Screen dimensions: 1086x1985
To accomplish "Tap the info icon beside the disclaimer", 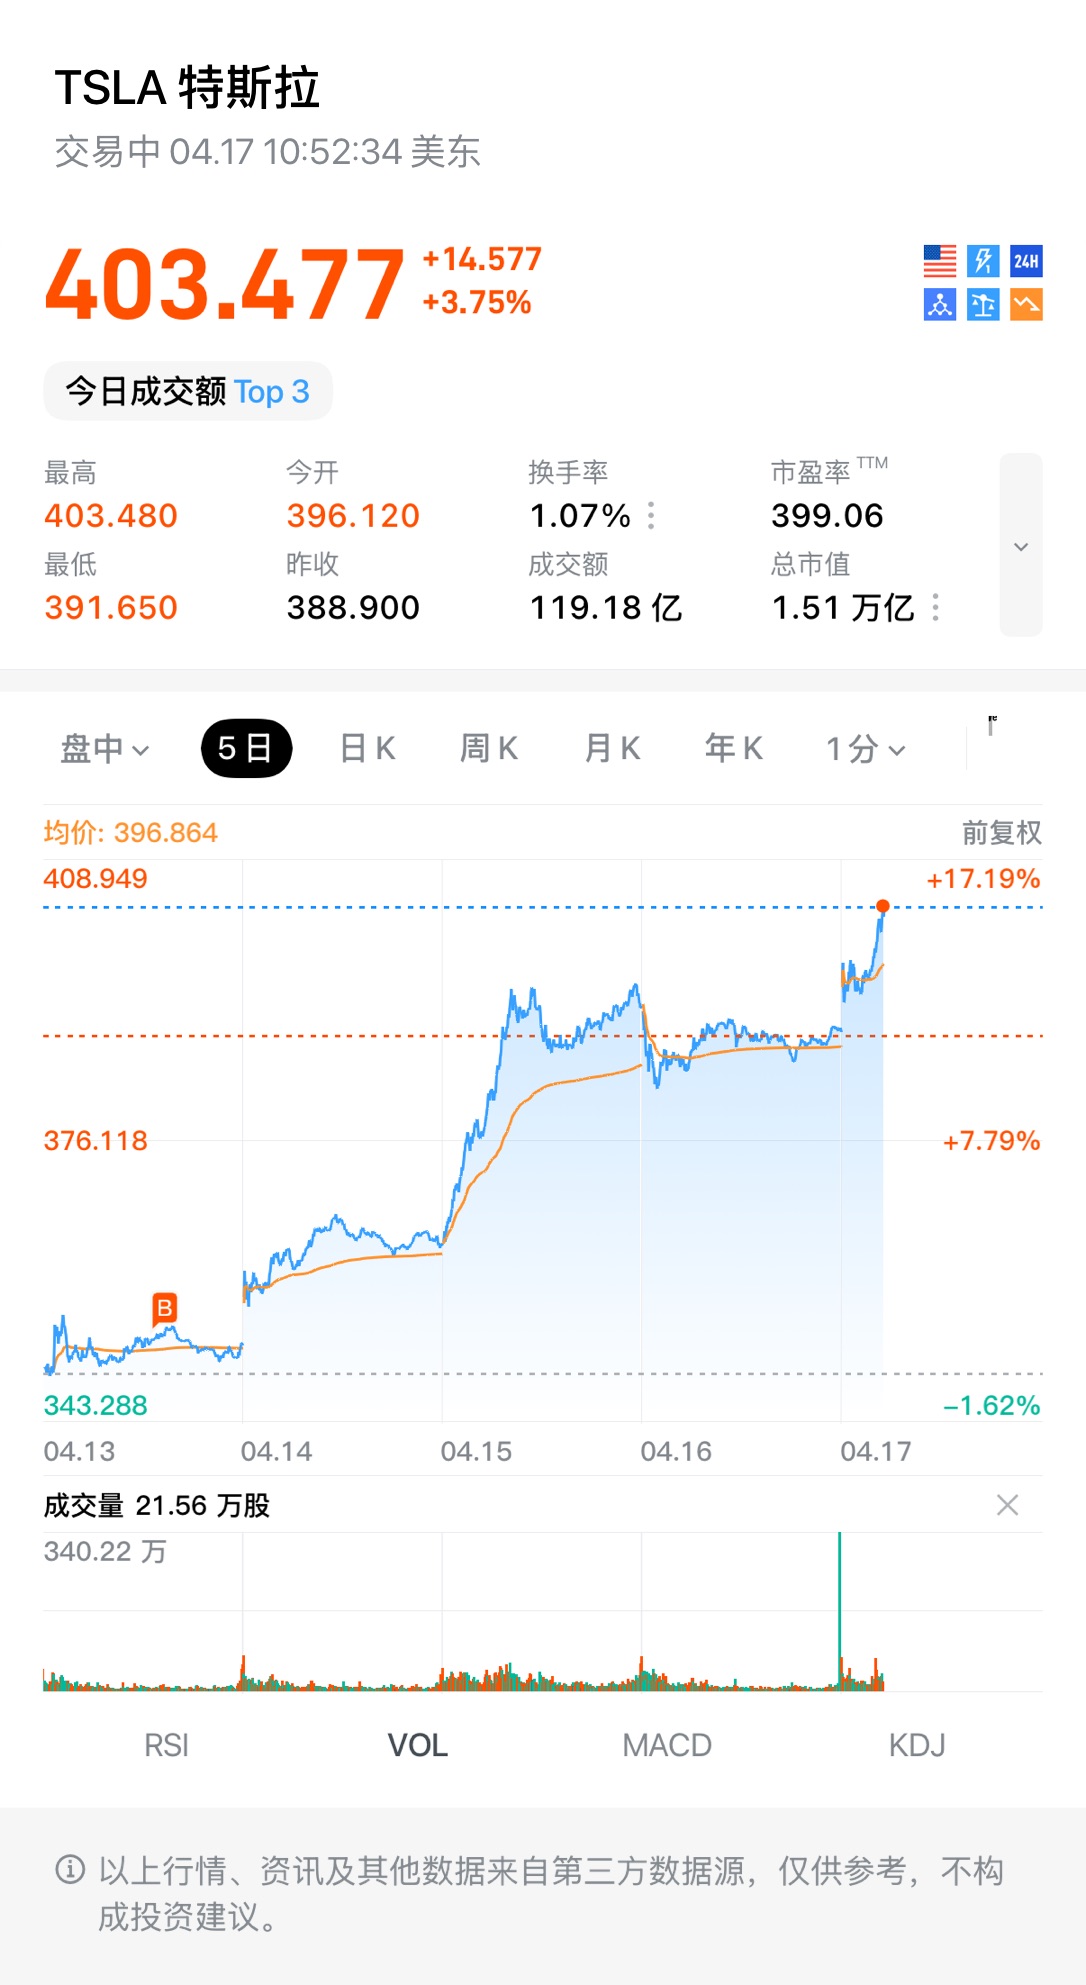I will point(70,1869).
